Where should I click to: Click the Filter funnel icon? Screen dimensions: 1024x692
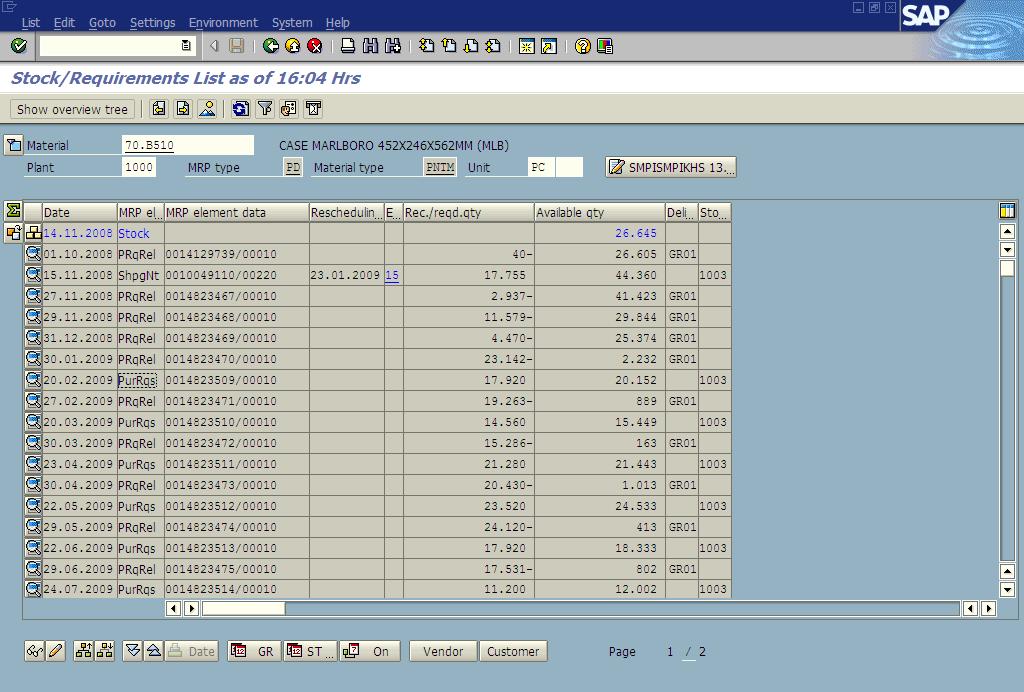(x=264, y=108)
